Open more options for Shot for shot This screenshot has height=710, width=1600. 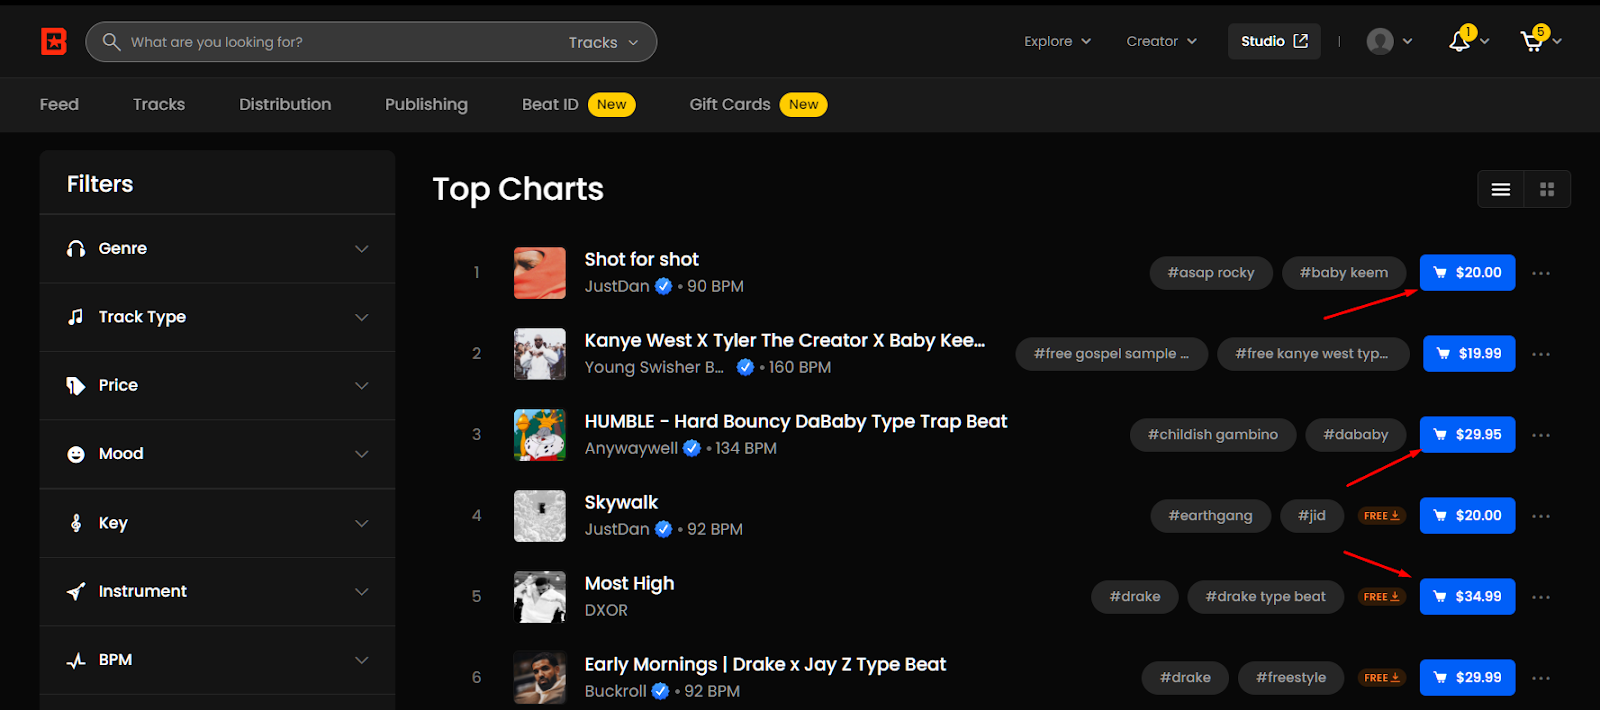[x=1541, y=273]
